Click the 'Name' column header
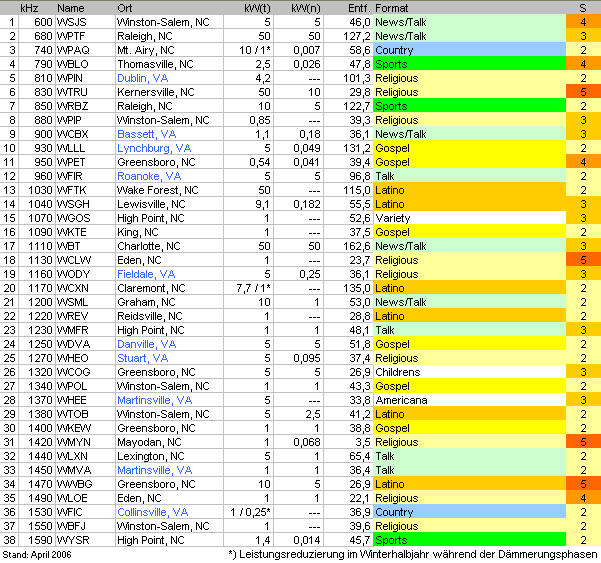This screenshot has height=563, width=601. [71, 8]
